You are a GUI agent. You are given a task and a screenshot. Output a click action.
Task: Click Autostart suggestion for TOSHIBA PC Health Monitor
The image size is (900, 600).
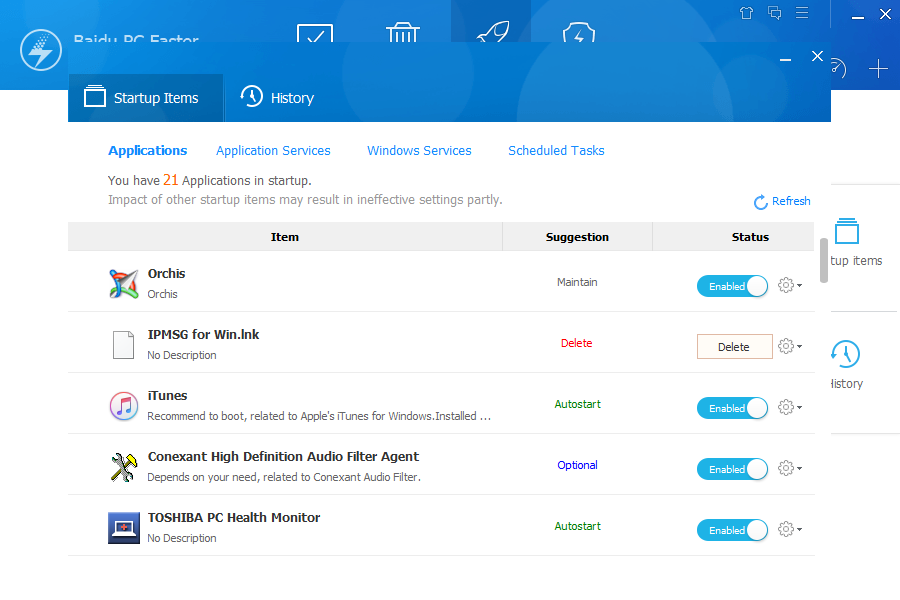coord(577,526)
